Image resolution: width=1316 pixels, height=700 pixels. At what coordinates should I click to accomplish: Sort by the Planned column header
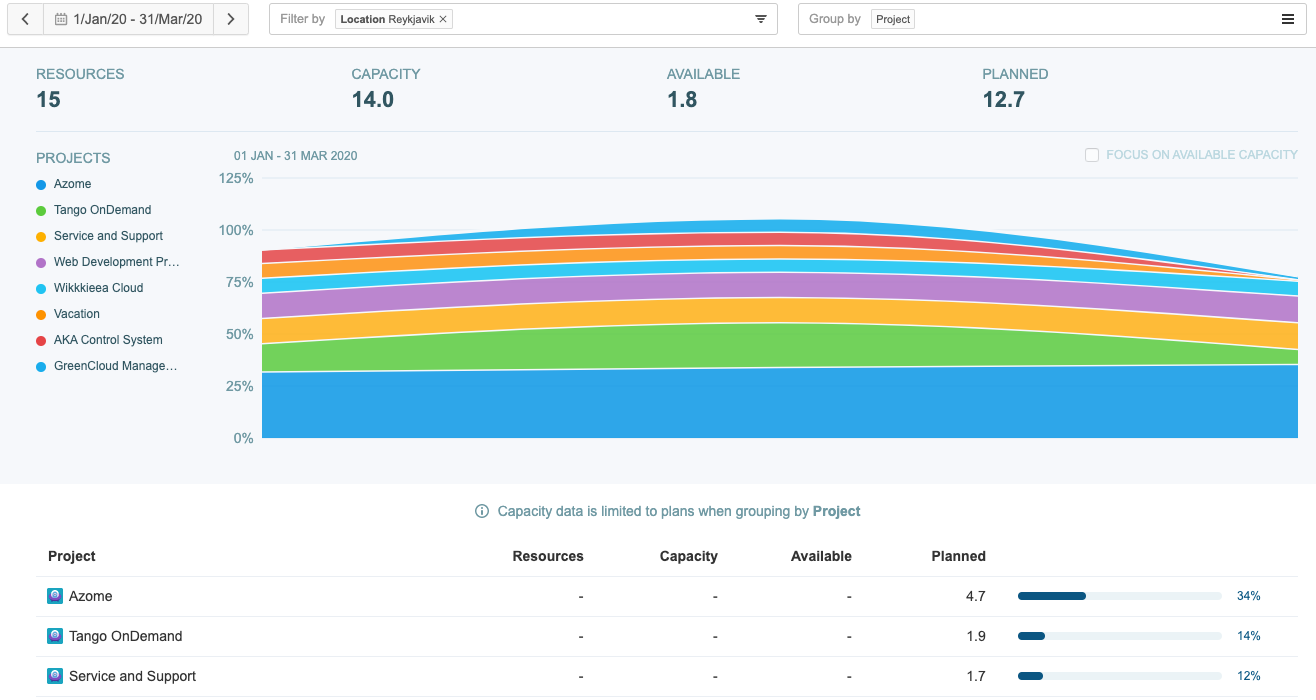click(x=958, y=556)
